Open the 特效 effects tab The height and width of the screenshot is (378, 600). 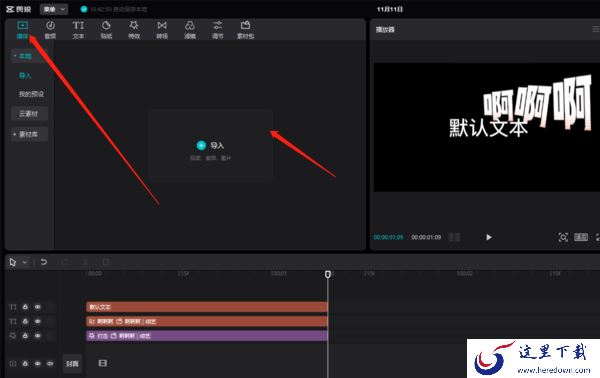point(134,30)
